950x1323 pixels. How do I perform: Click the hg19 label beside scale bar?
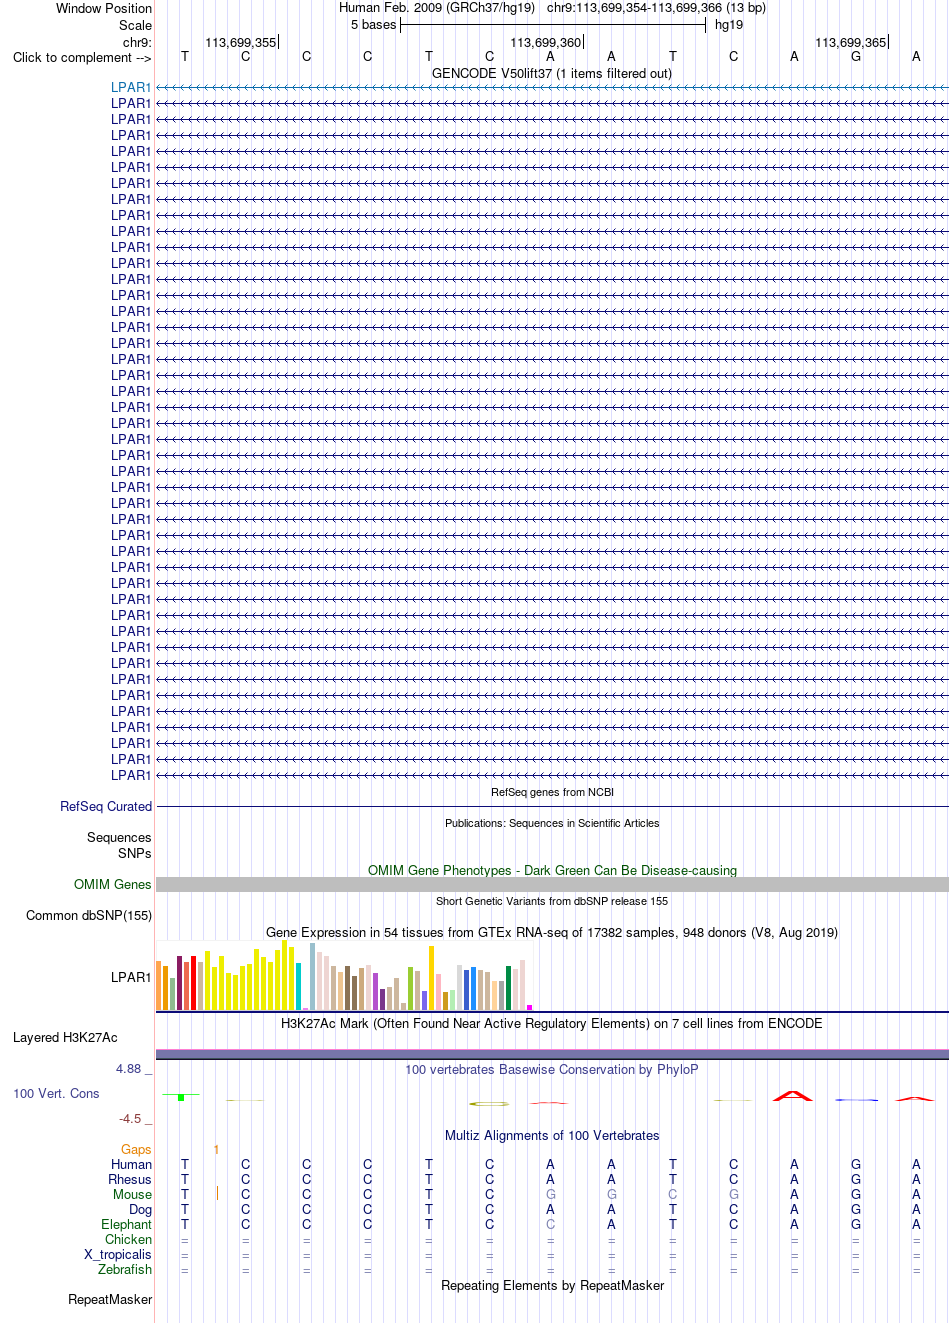pyautogui.click(x=729, y=25)
